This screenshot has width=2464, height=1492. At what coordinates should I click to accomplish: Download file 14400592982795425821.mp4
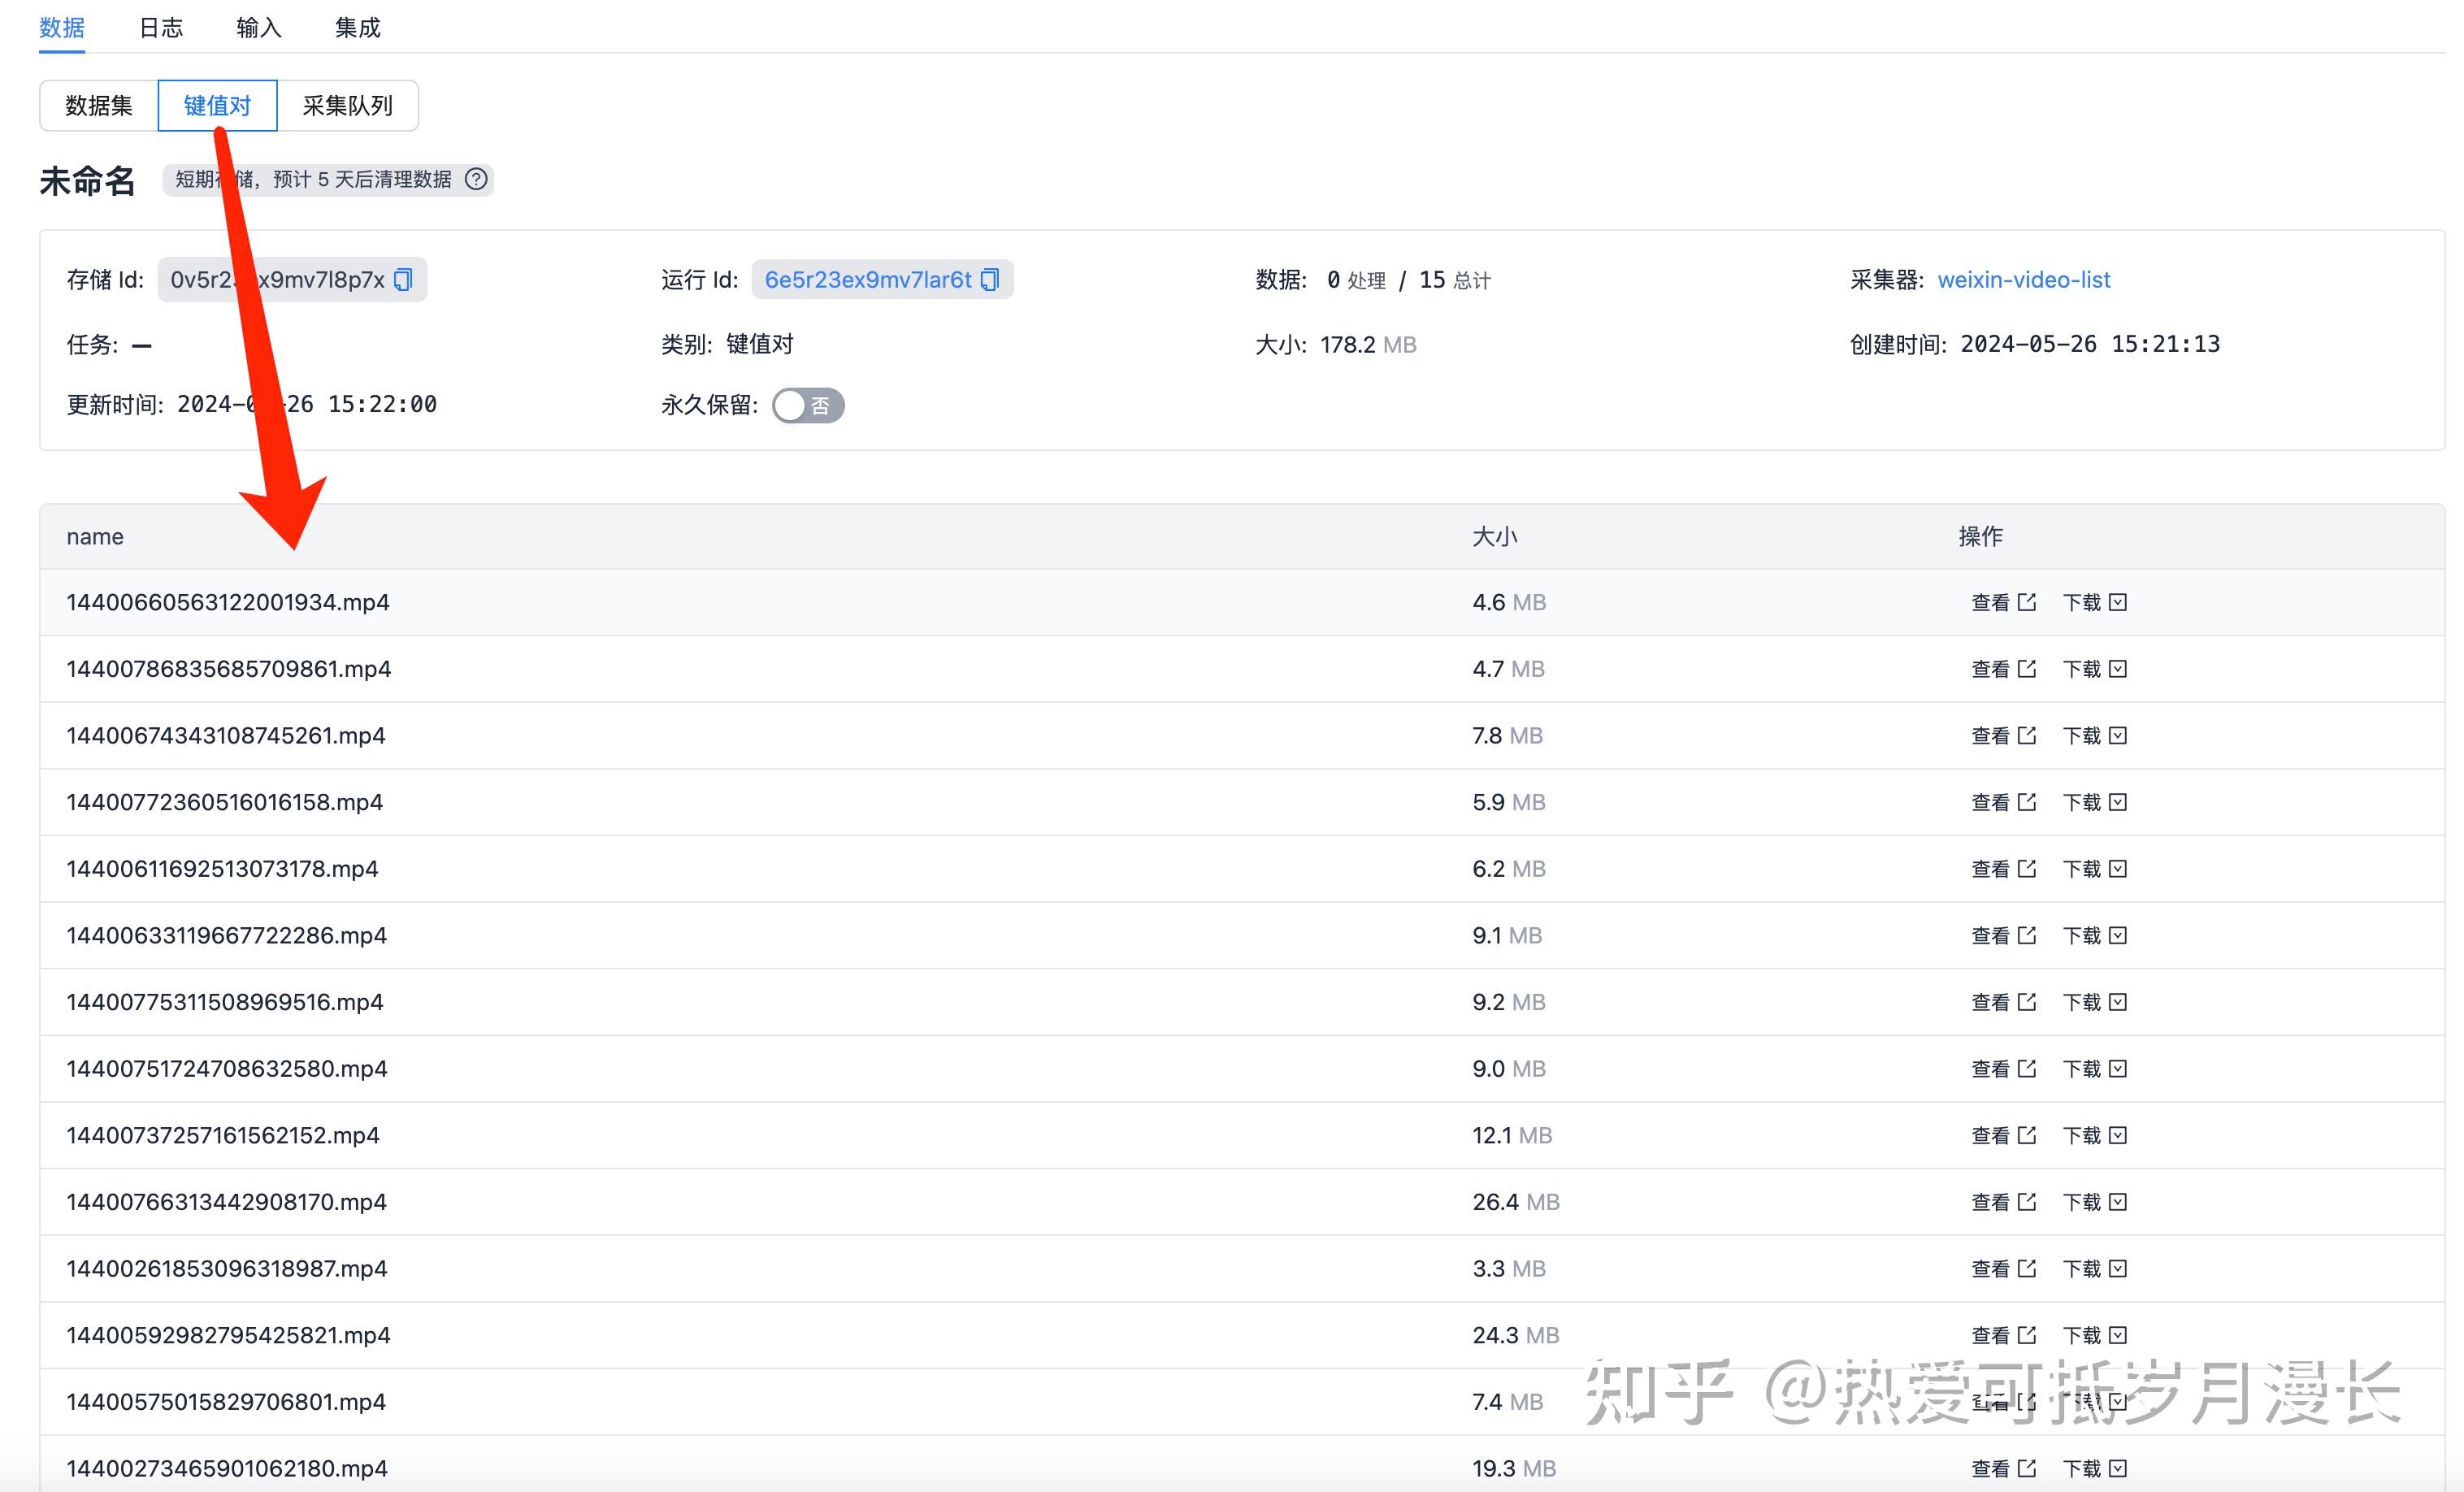(2094, 1336)
